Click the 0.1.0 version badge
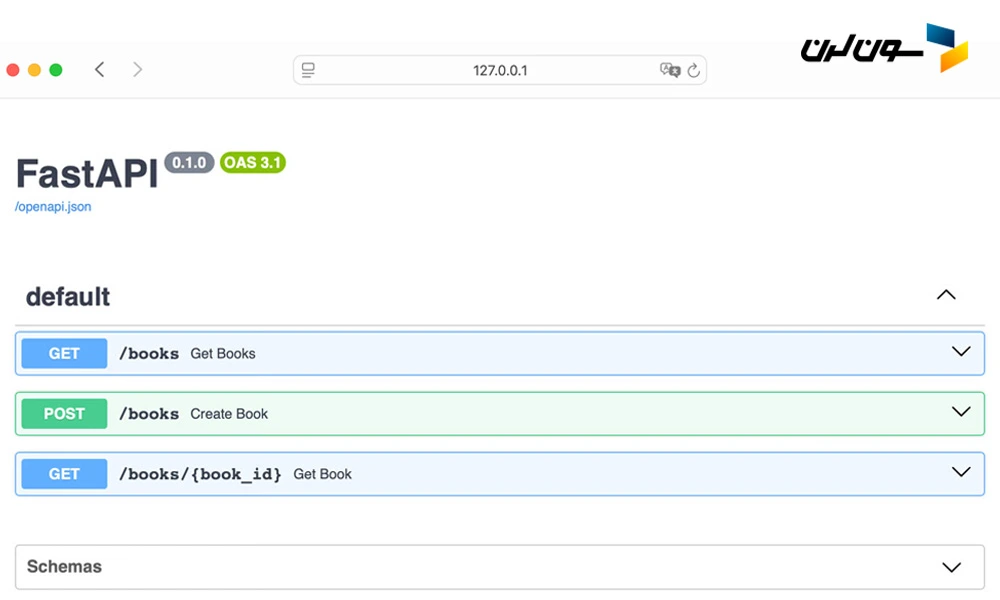Image resolution: width=1000 pixels, height=600 pixels. (x=189, y=162)
